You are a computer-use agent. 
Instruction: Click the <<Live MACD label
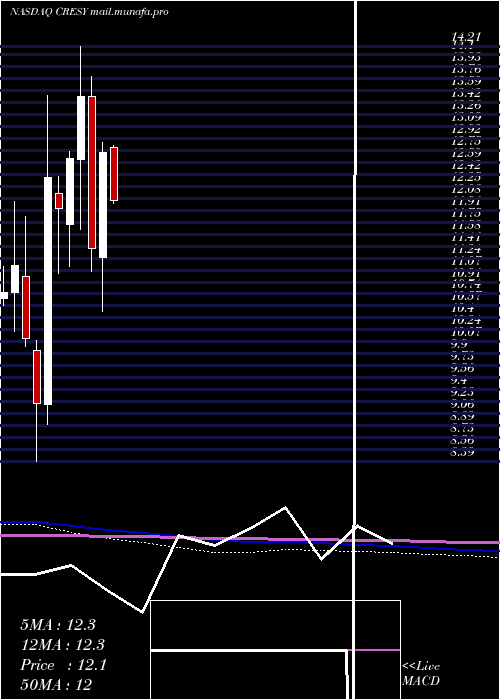(x=421, y=674)
